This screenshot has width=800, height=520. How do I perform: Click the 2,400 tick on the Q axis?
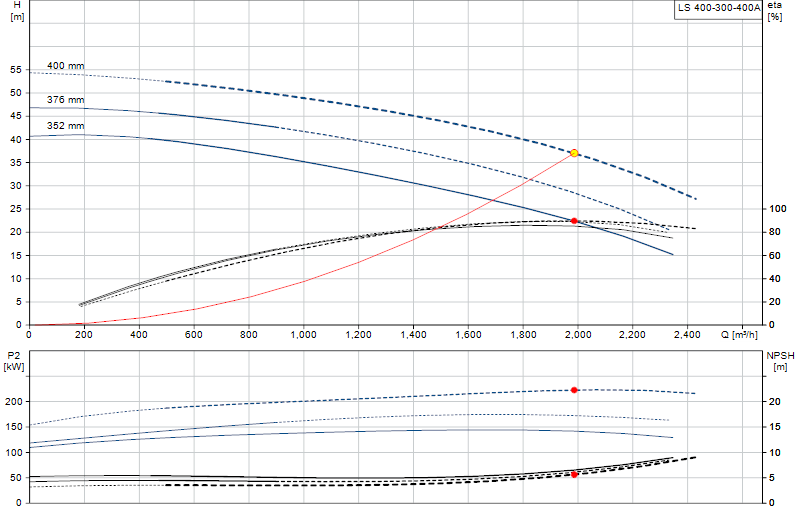point(687,335)
